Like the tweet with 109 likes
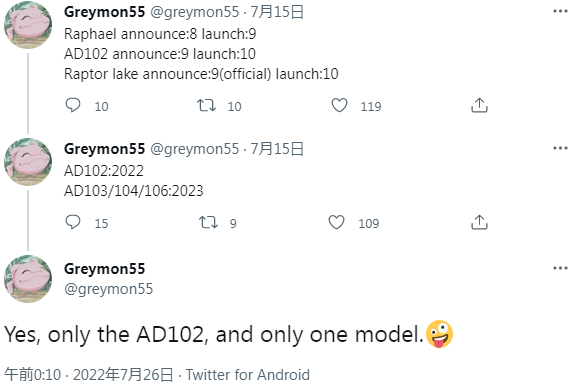 coord(336,222)
